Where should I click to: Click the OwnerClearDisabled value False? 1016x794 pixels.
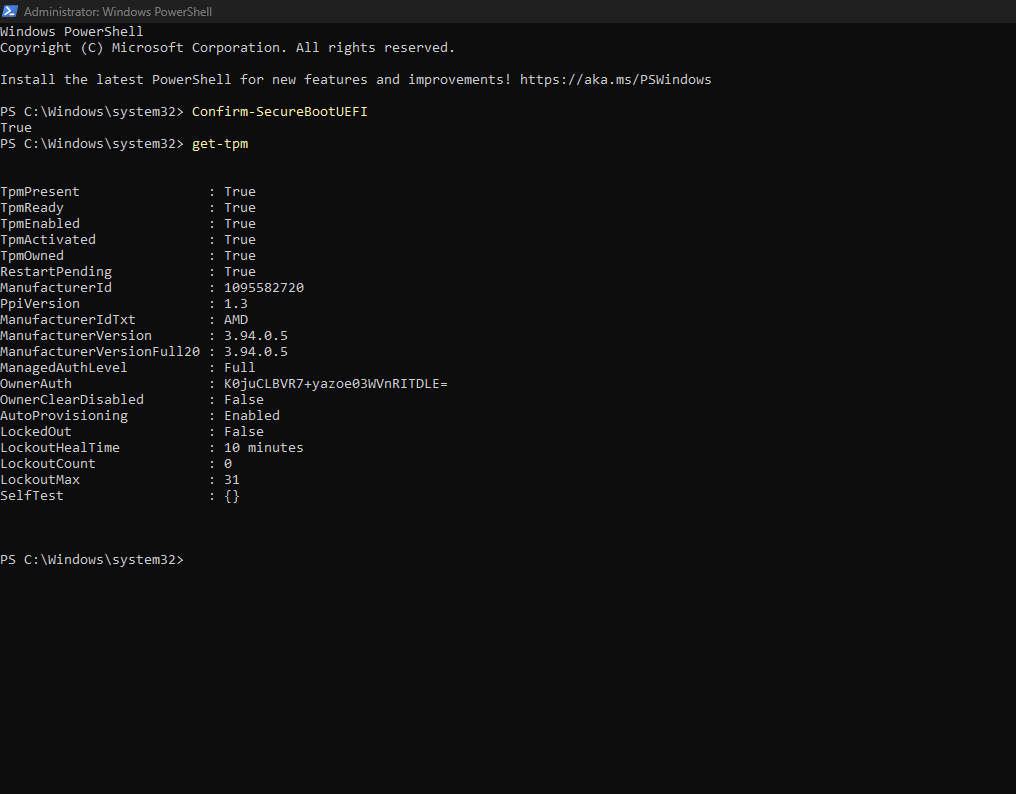click(244, 400)
